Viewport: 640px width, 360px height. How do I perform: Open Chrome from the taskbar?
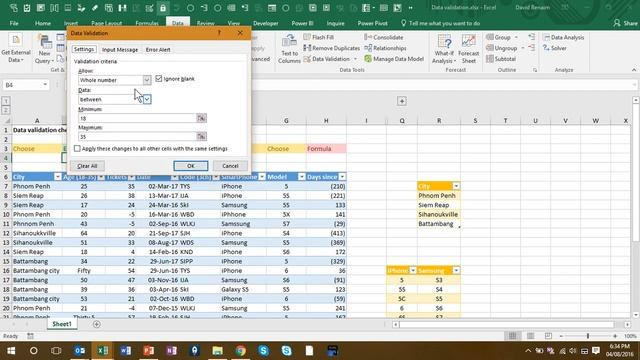[x=240, y=350]
